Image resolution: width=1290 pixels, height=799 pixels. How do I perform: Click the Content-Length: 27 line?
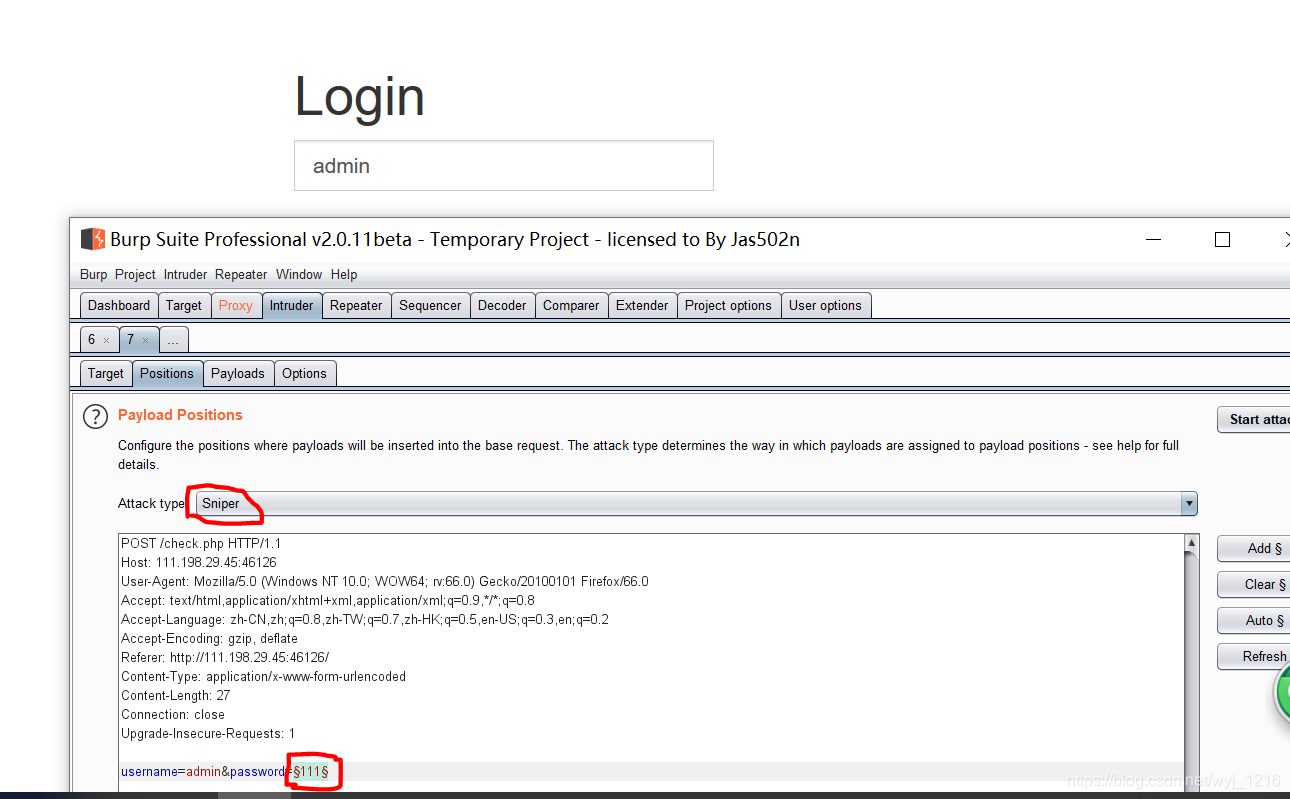(x=176, y=695)
